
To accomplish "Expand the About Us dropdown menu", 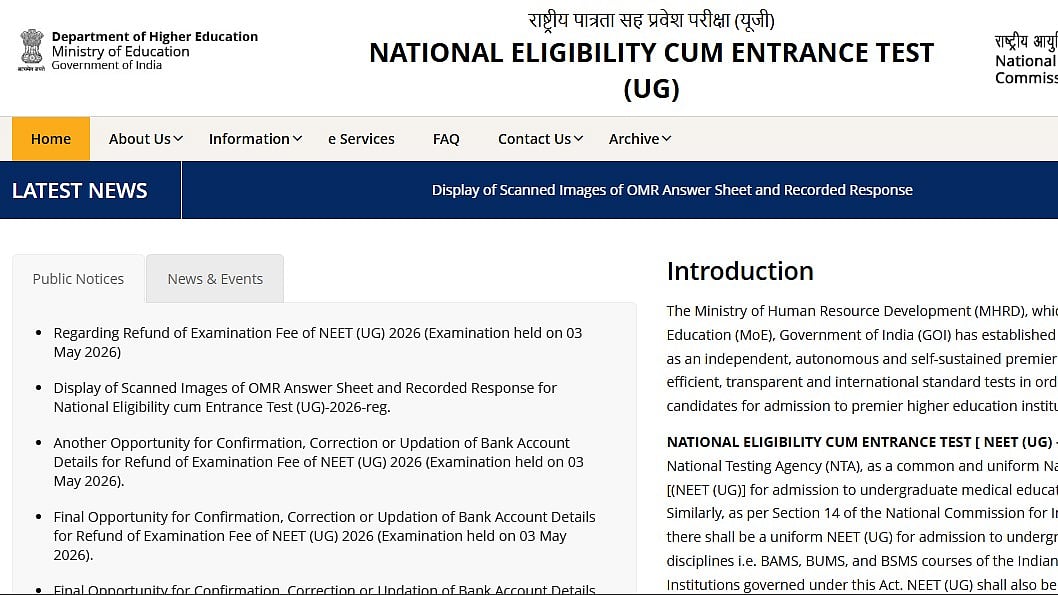I will pos(146,139).
